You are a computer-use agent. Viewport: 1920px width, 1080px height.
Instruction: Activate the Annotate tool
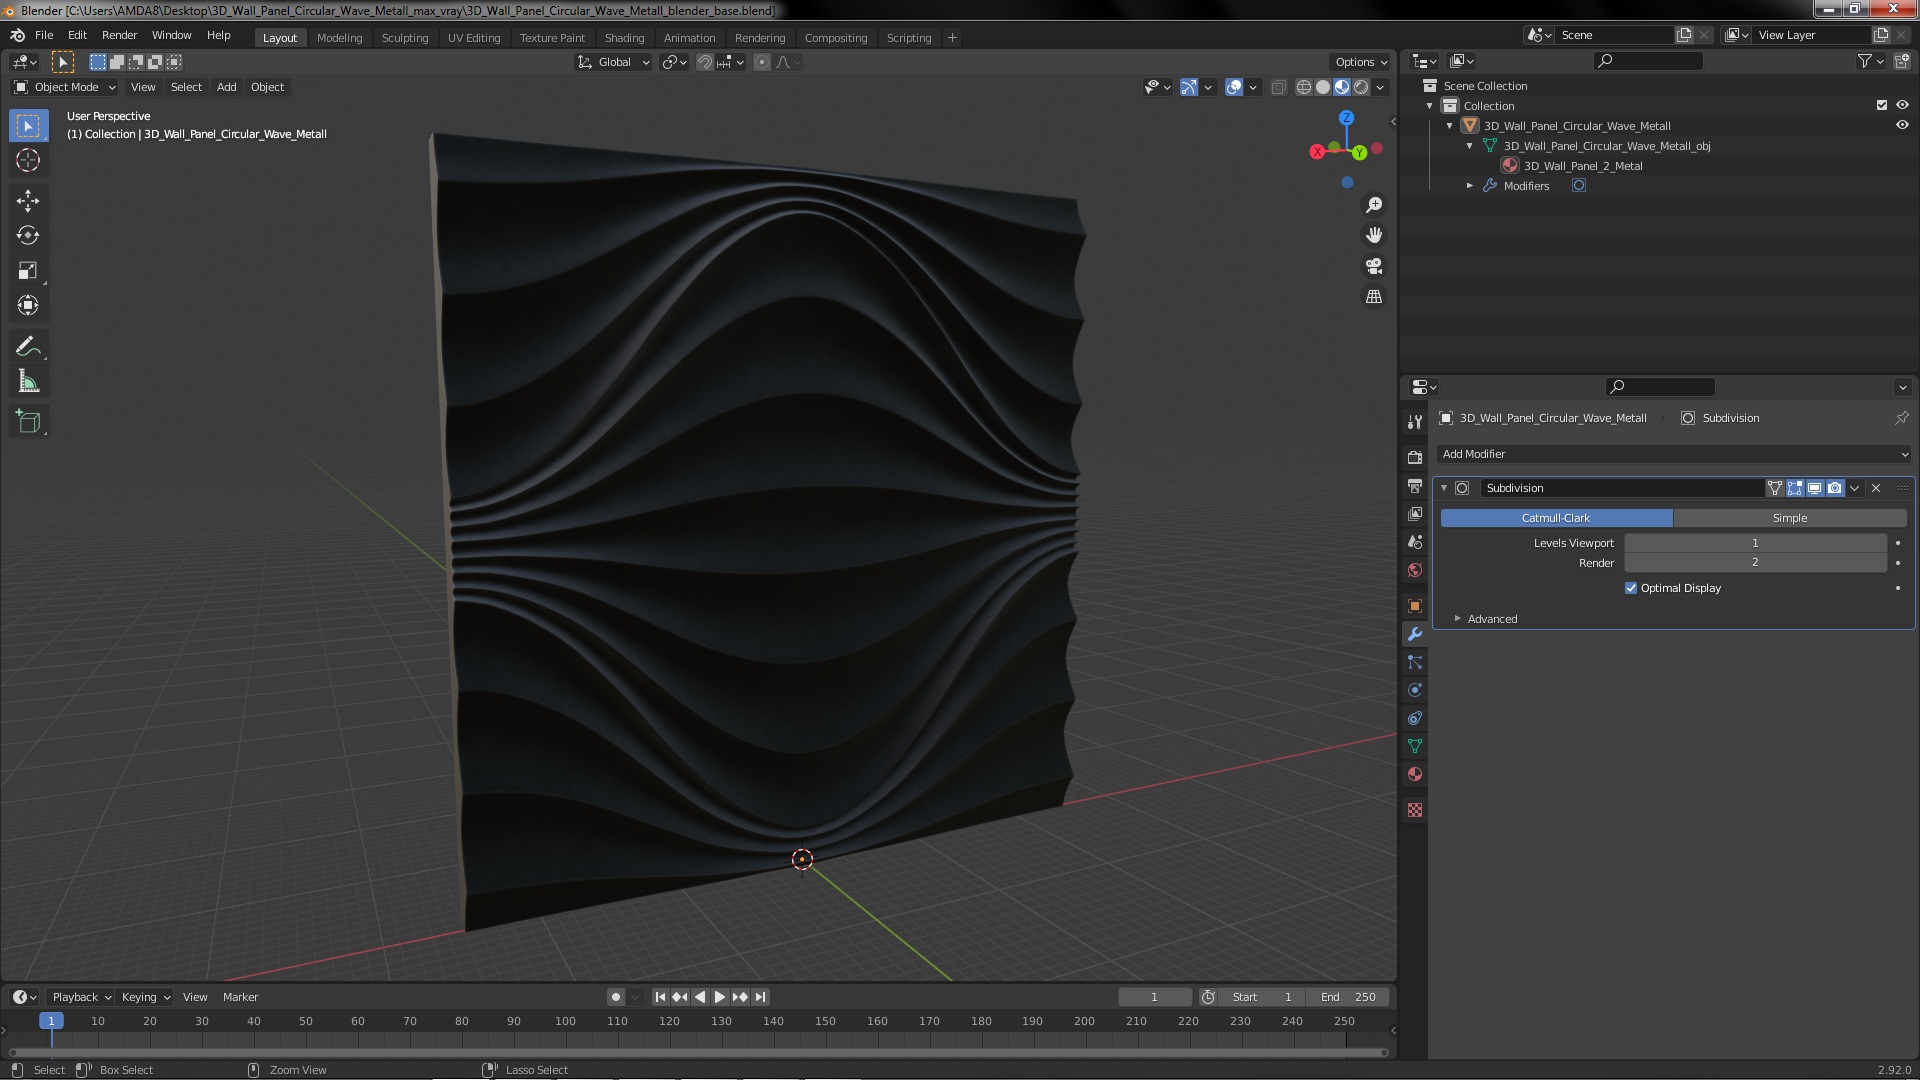(x=28, y=347)
